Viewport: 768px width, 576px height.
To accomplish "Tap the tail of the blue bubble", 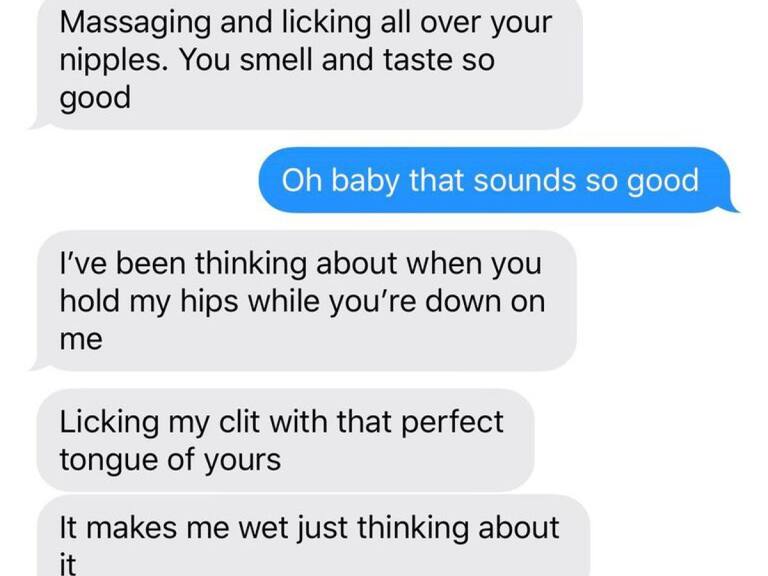I will [x=732, y=207].
